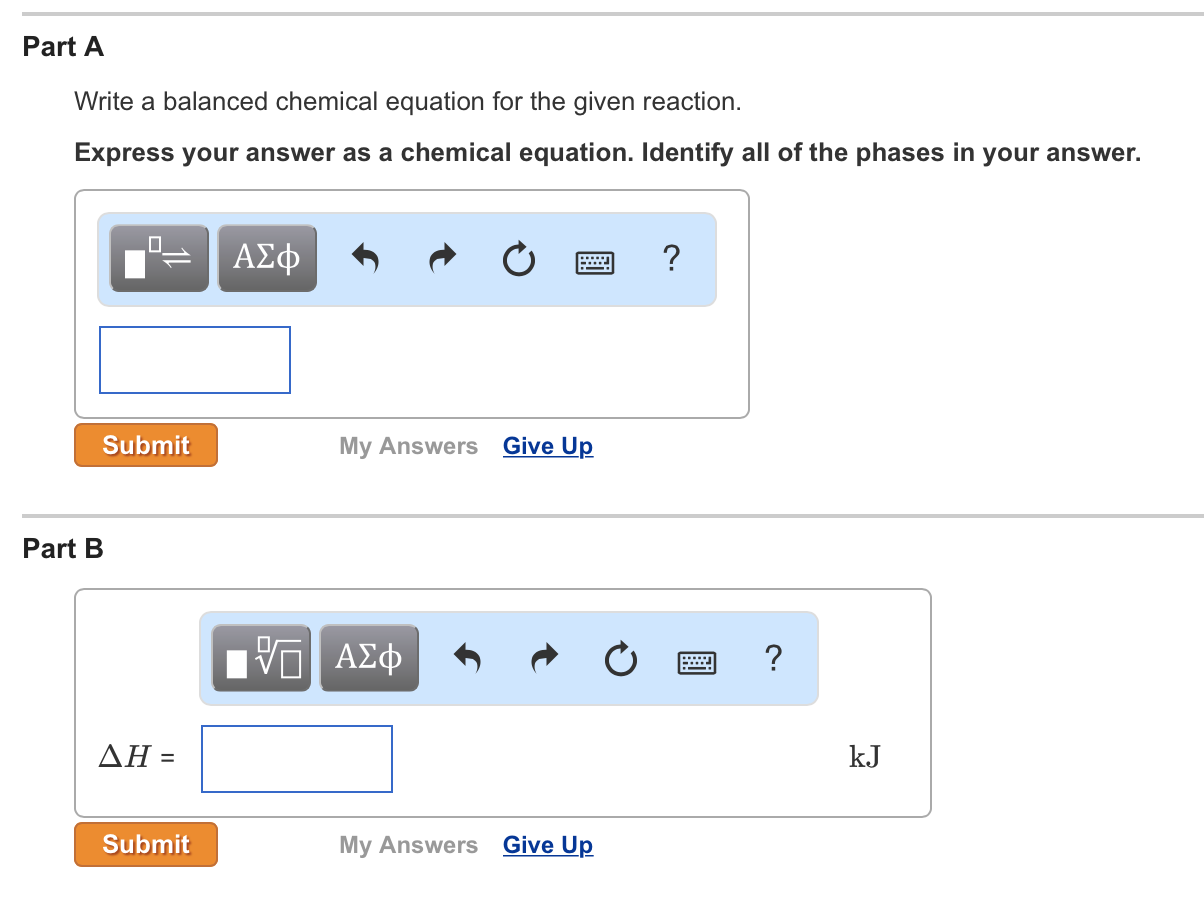The width and height of the screenshot is (1204, 920).
Task: Click redo arrow in Part A toolbar
Action: (x=440, y=260)
